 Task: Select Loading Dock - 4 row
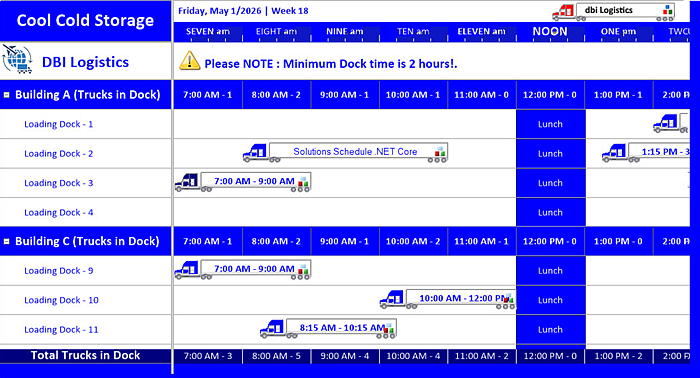pos(86,212)
